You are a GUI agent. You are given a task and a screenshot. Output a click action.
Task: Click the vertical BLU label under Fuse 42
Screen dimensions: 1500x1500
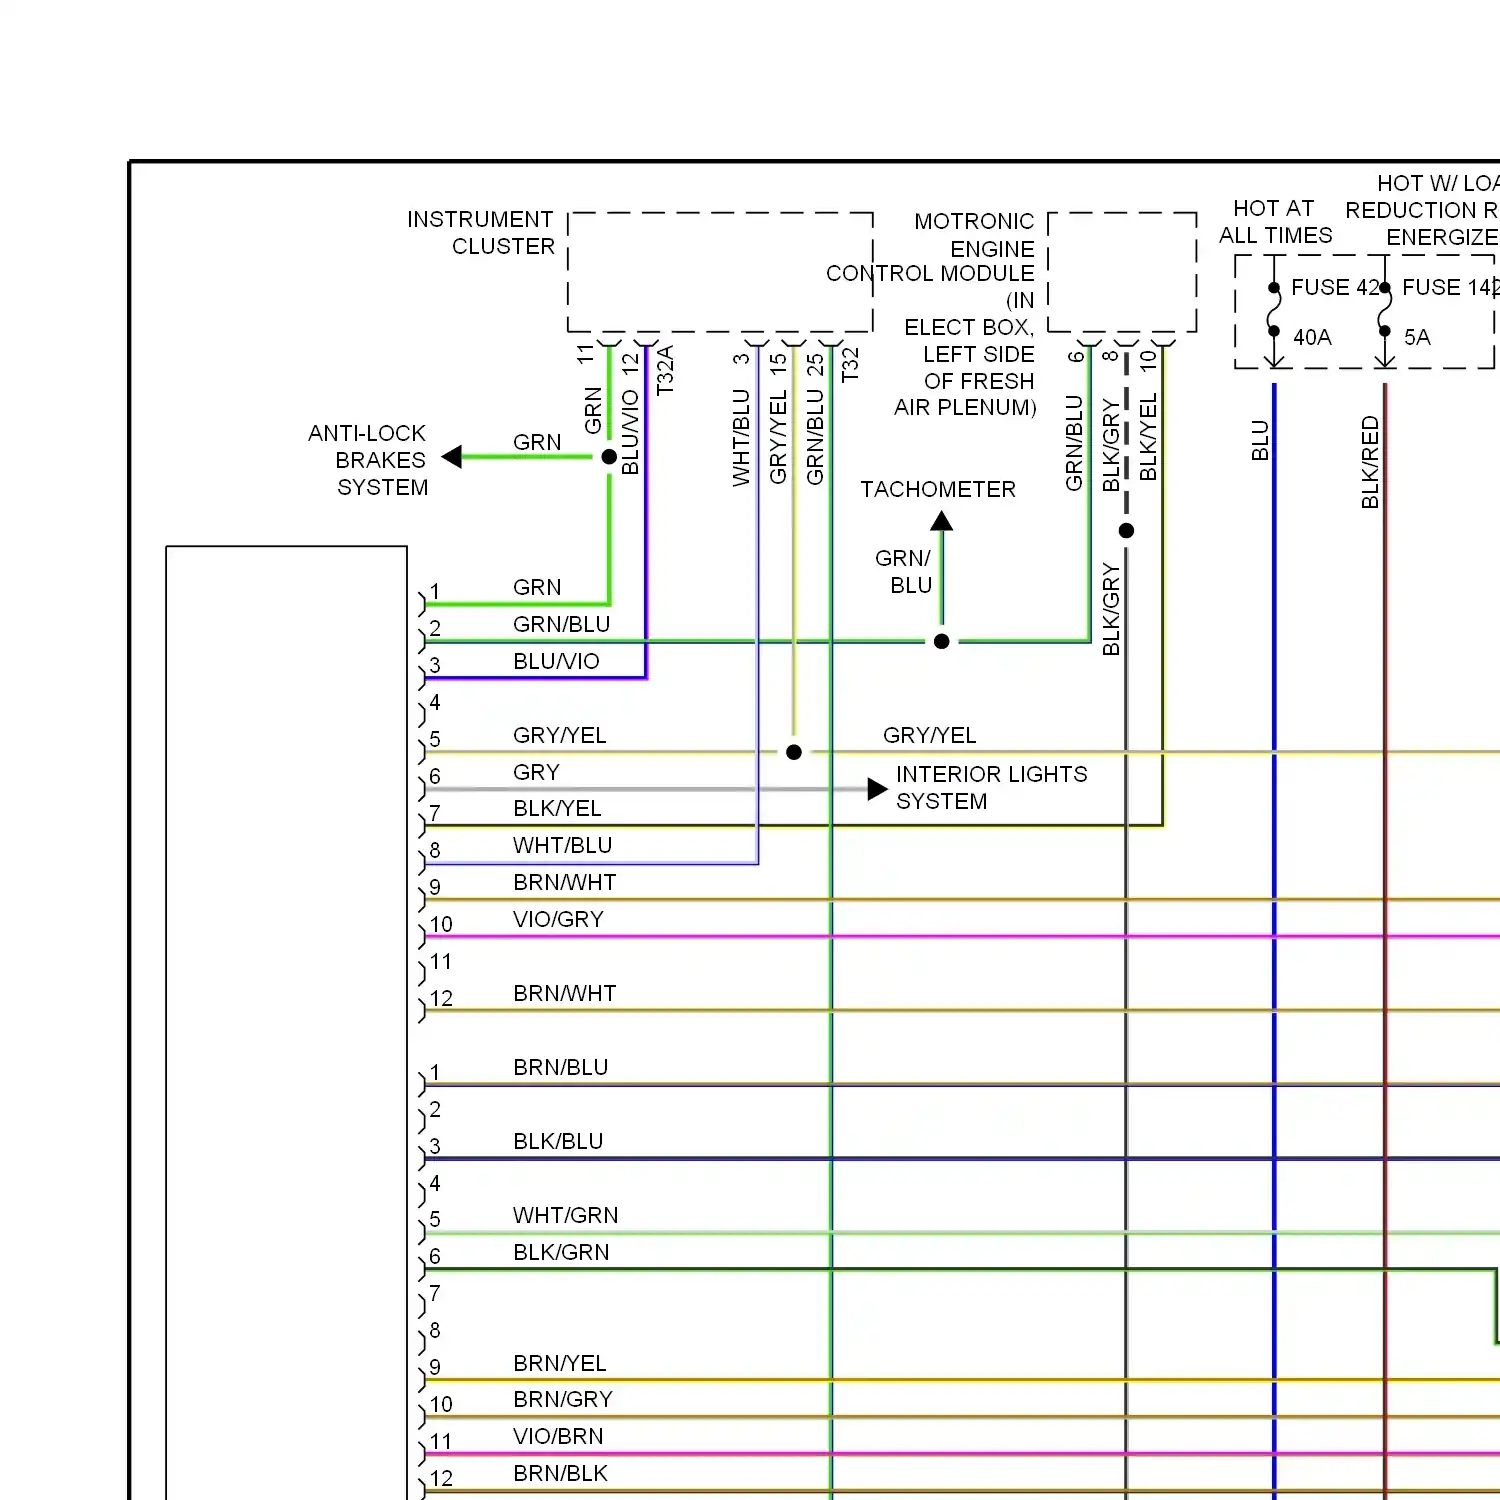[1260, 440]
